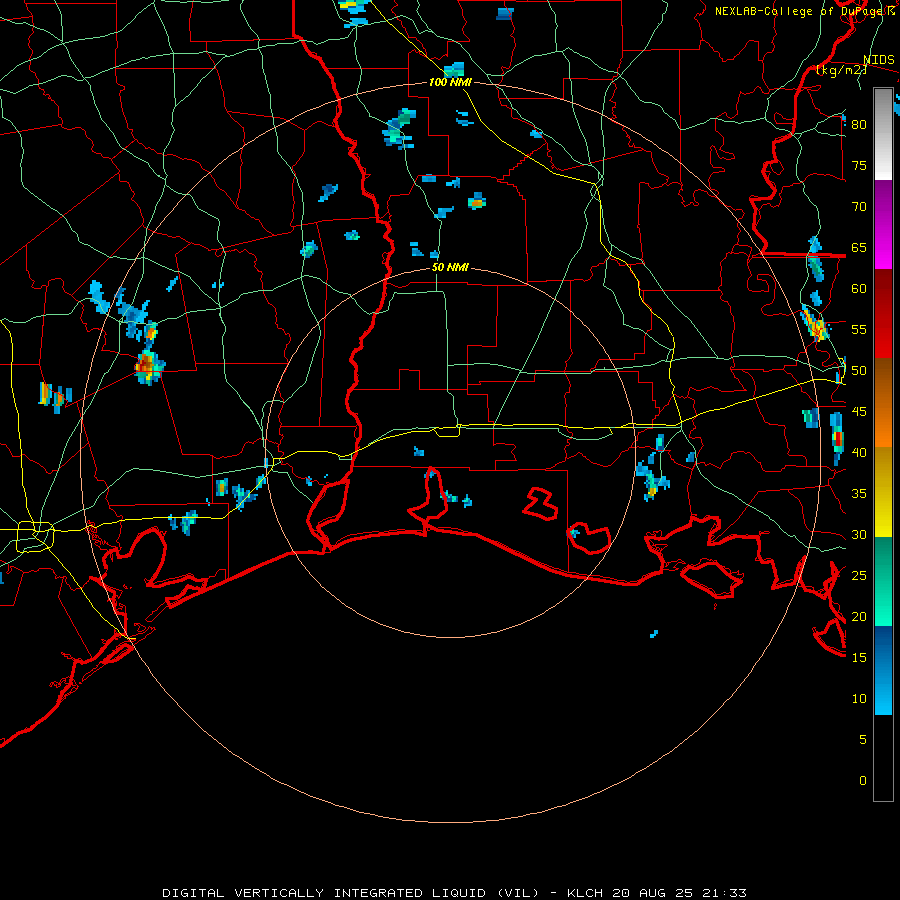This screenshot has height=900, width=900.
Task: Click the red segment of the color bar
Action: click(x=883, y=314)
